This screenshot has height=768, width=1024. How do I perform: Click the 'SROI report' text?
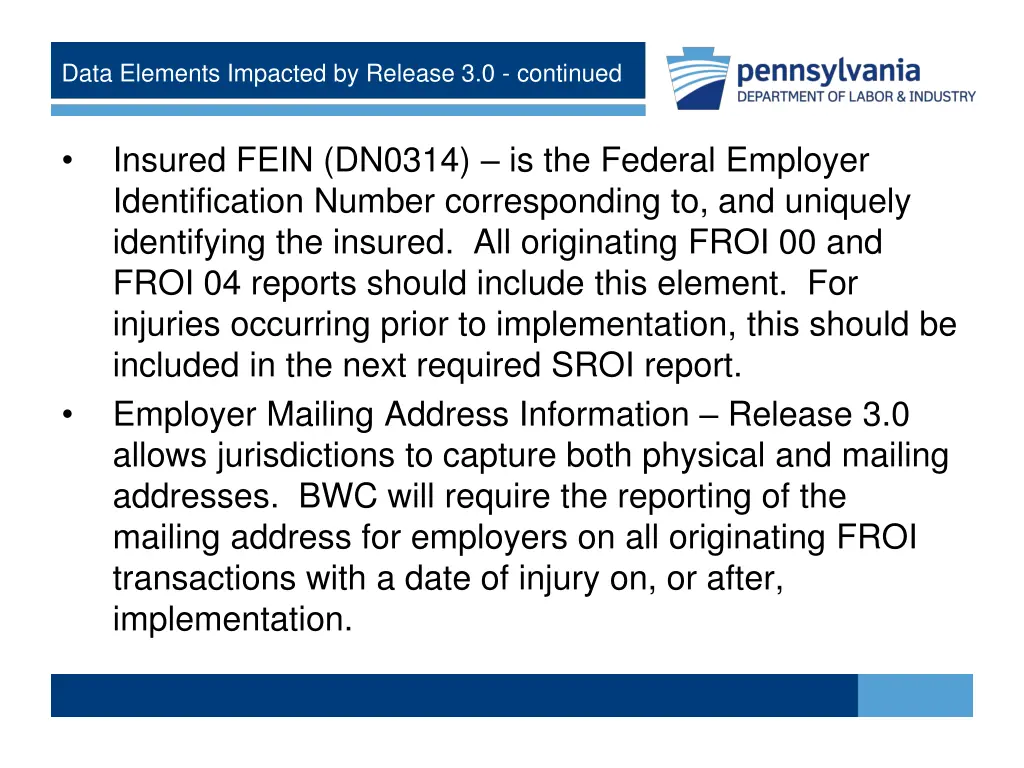click(x=647, y=365)
